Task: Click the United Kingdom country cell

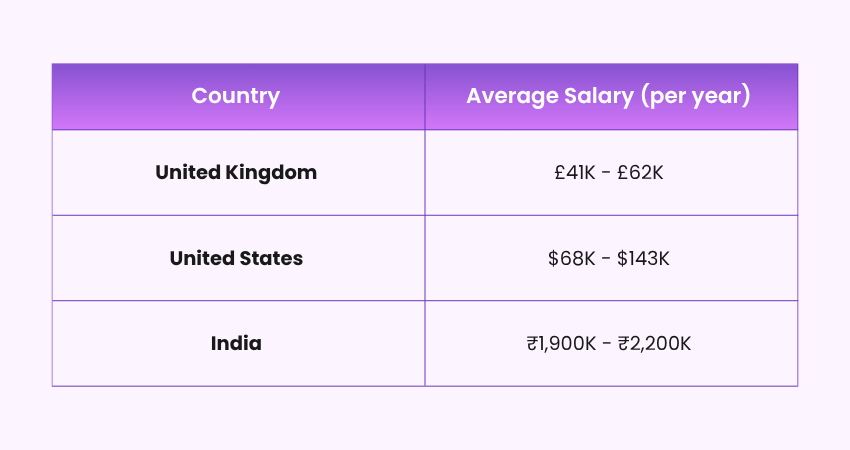Action: (x=236, y=172)
